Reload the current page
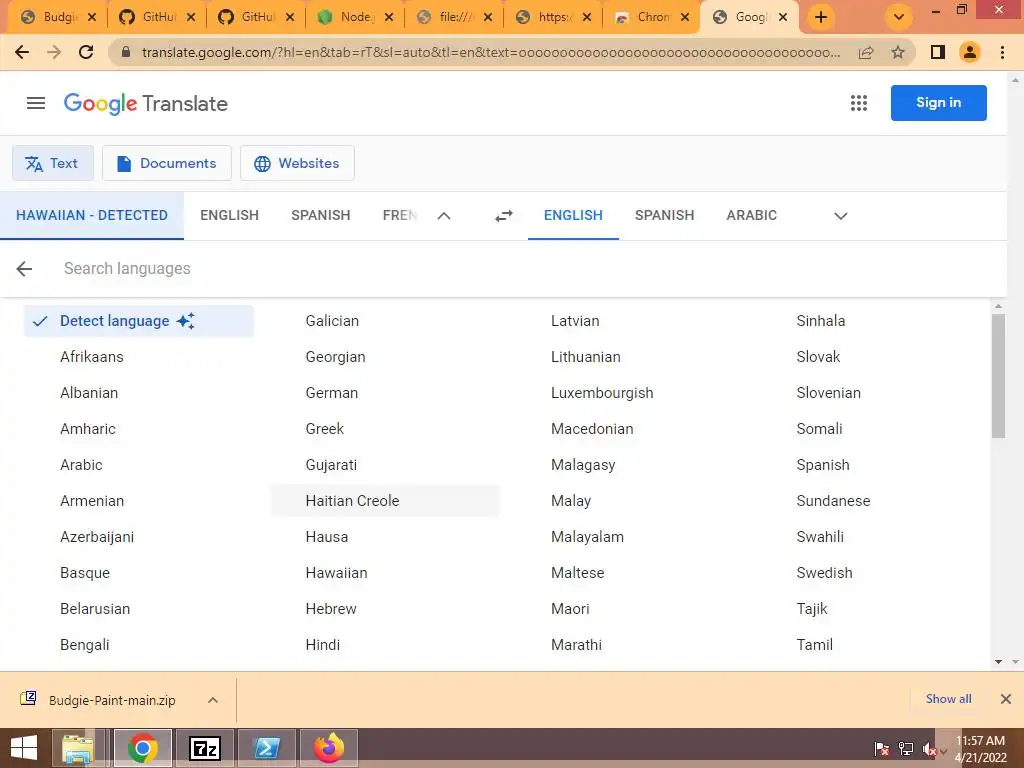1024x768 pixels. pos(86,52)
